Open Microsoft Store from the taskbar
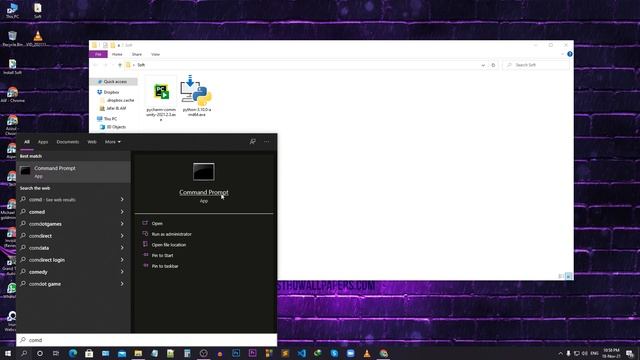Screen dimensions: 640x360 click(89, 353)
